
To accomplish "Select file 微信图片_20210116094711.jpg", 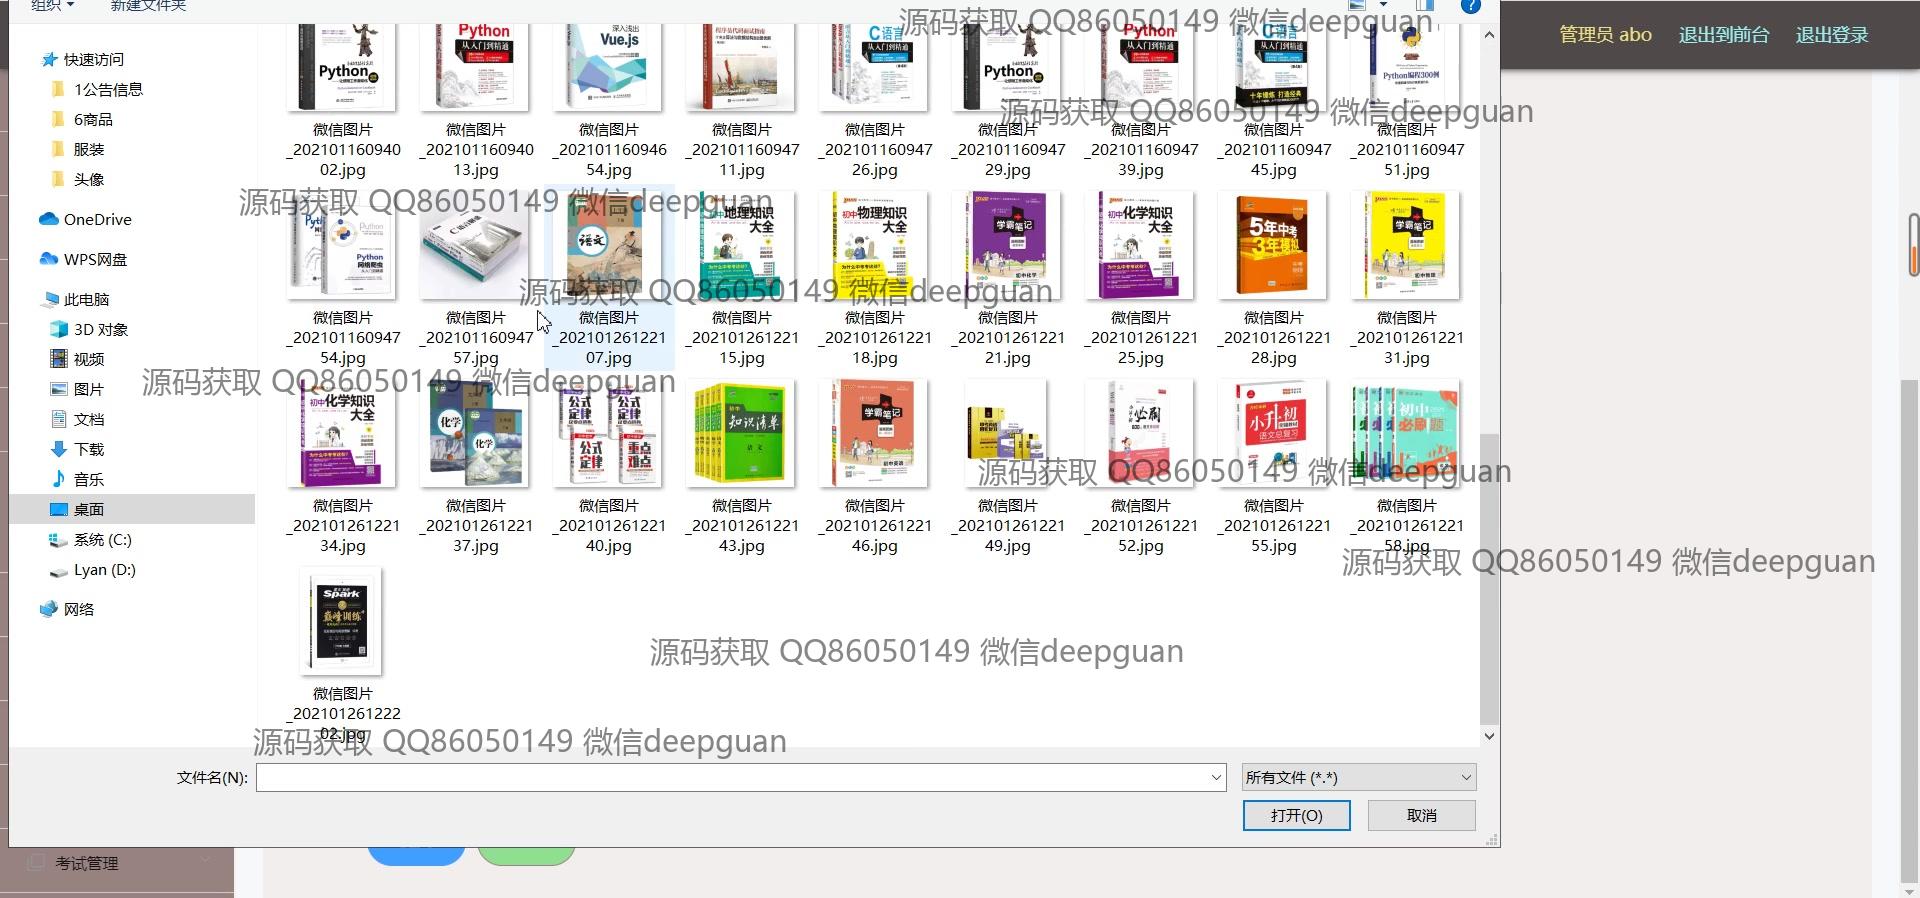I will click(x=742, y=100).
